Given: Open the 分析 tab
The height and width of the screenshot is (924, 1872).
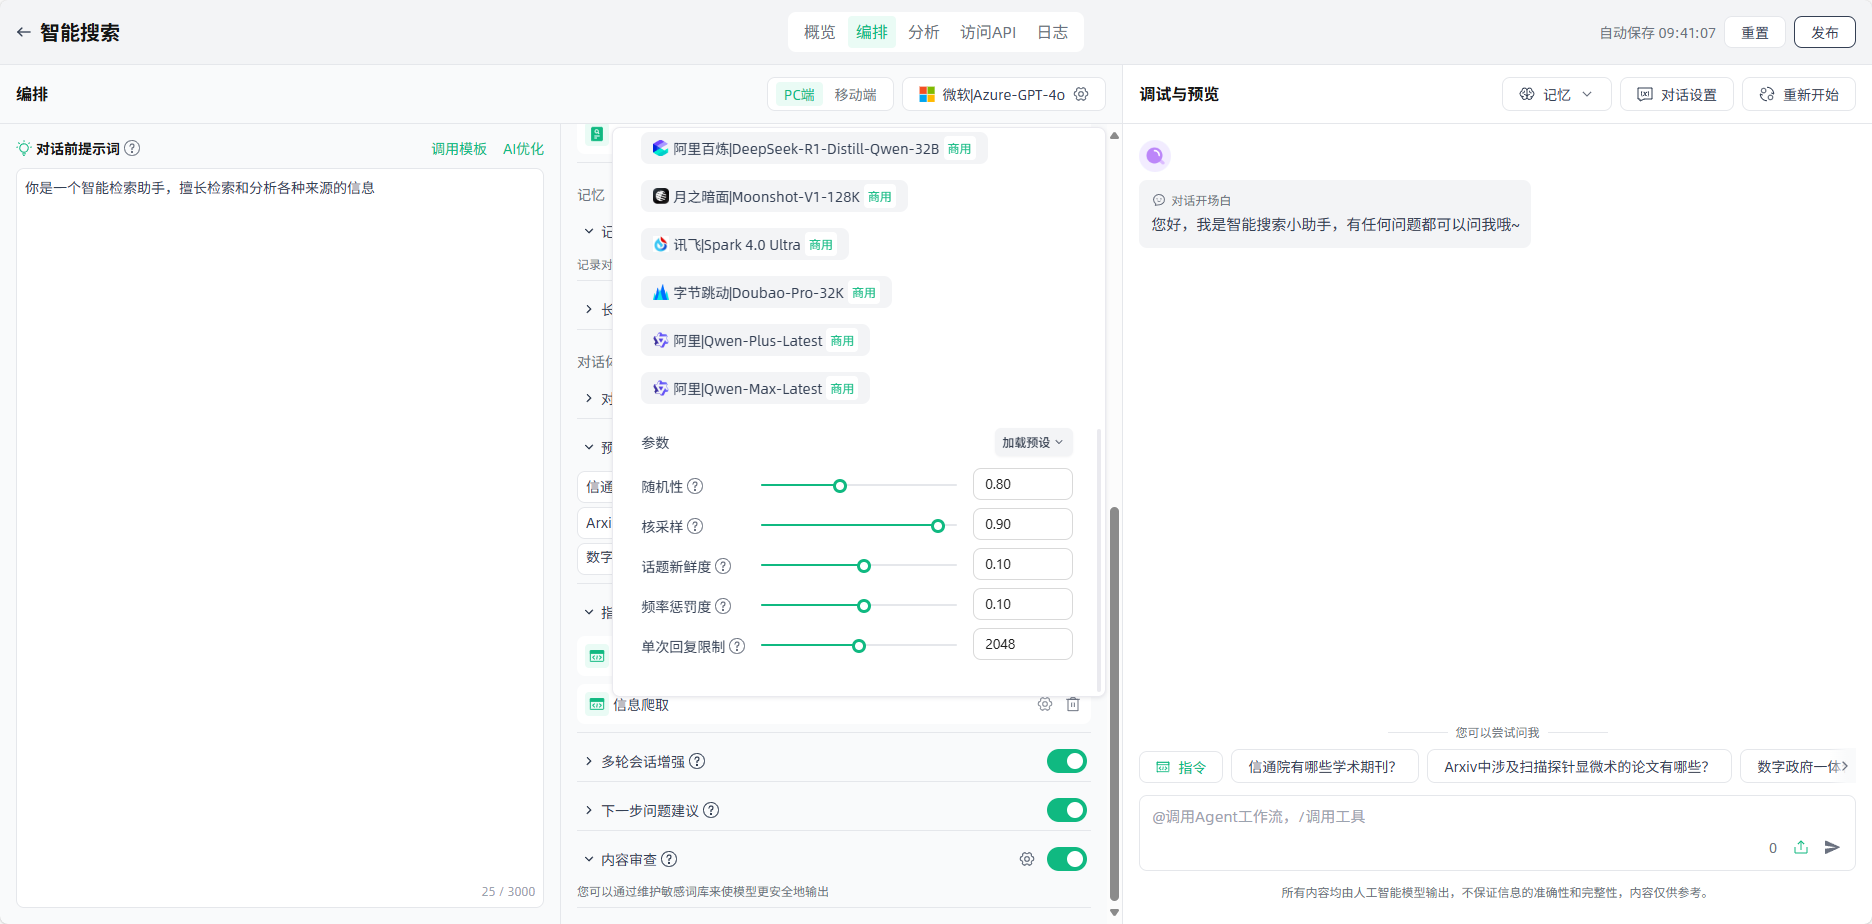Looking at the screenshot, I should click(x=924, y=32).
